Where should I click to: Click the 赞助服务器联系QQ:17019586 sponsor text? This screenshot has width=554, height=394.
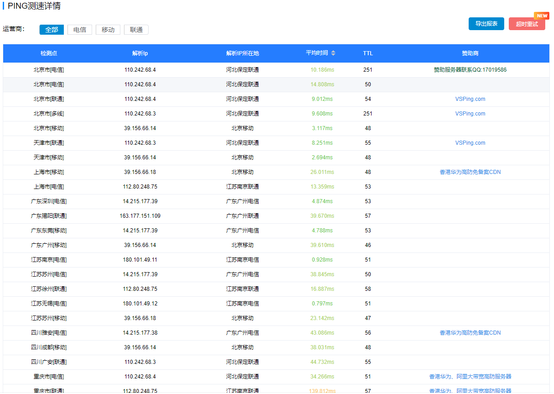470,70
